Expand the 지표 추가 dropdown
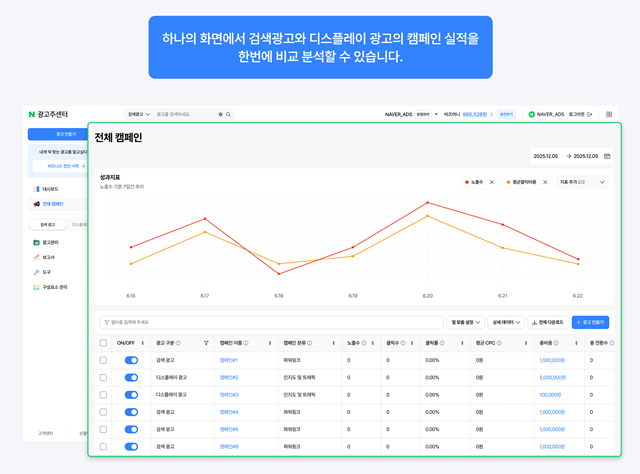 coord(583,182)
